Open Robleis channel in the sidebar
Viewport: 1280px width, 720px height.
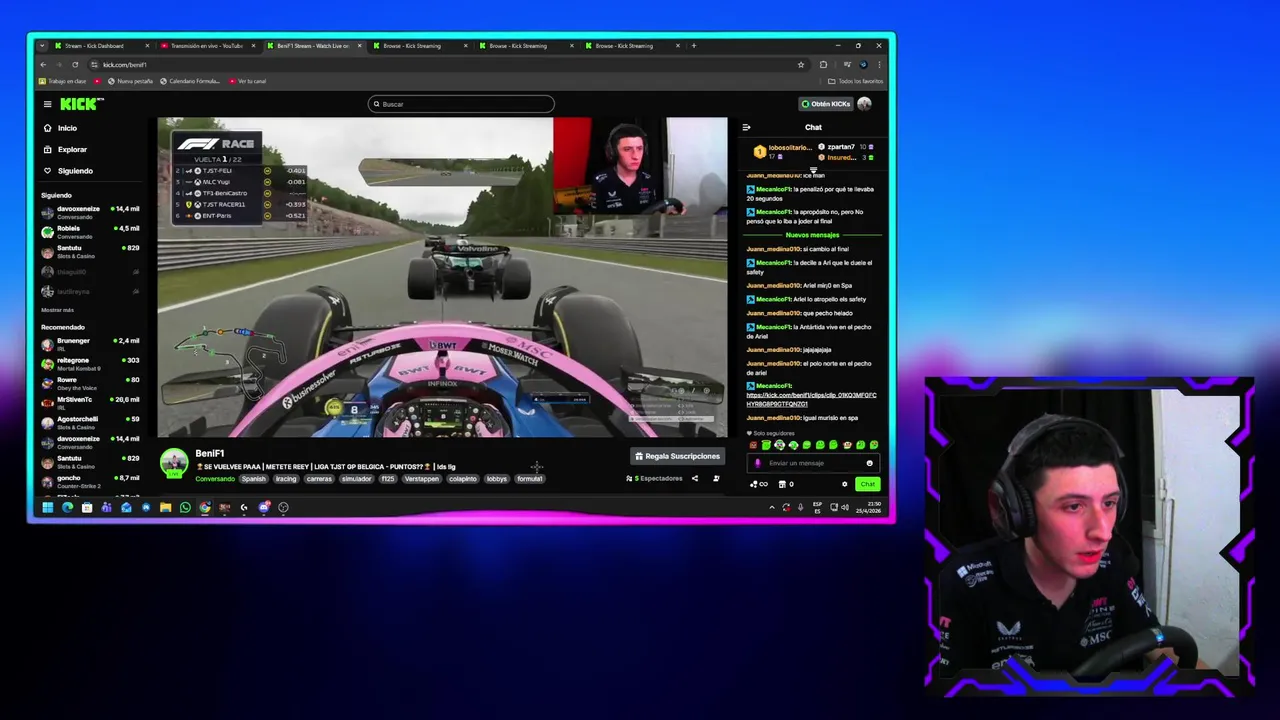pos(91,232)
